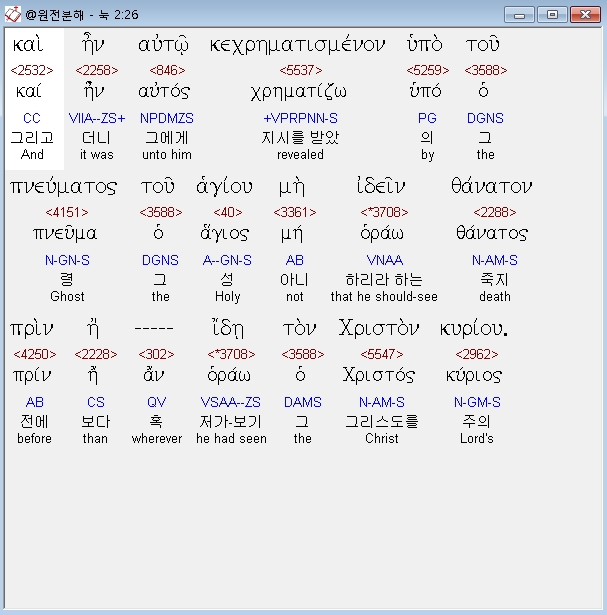Select the Greek word θάνατον
This screenshot has width=607, height=615.
click(x=491, y=186)
